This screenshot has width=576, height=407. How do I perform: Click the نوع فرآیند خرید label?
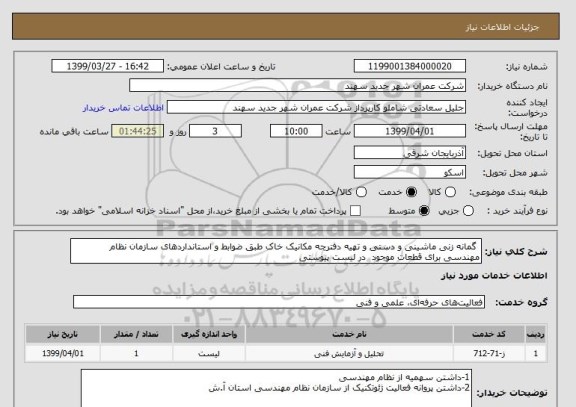(x=517, y=211)
